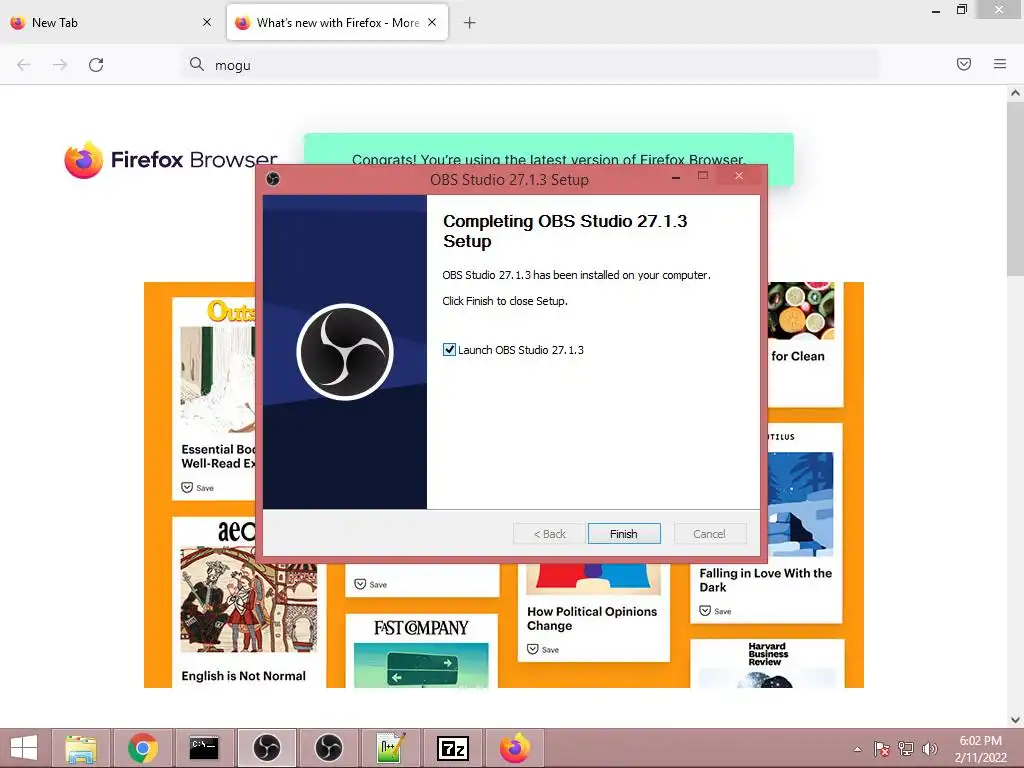Open File Explorer from the taskbar

pos(81,748)
